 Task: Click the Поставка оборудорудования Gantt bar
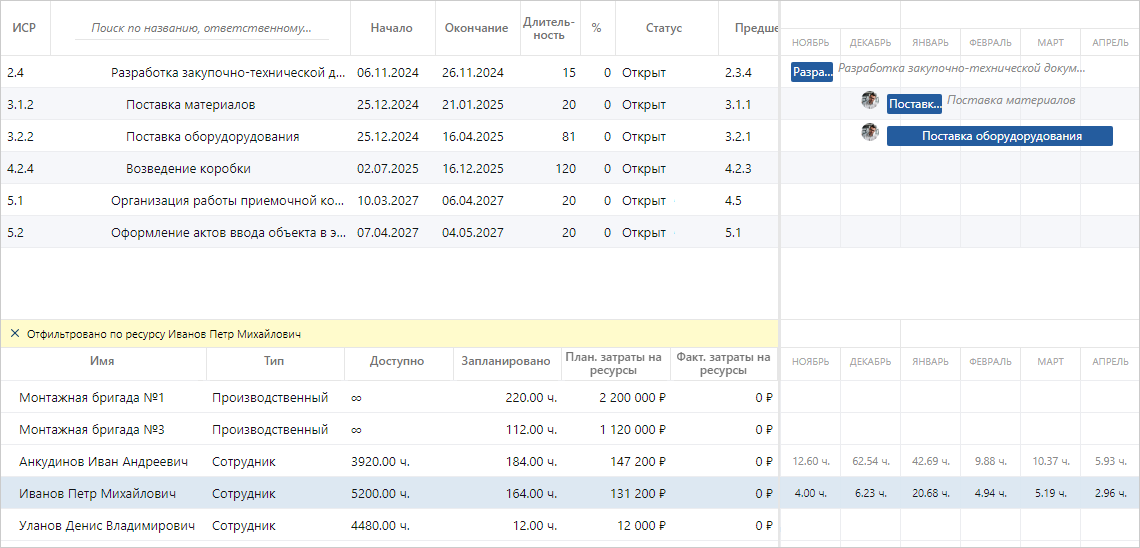(1000, 136)
